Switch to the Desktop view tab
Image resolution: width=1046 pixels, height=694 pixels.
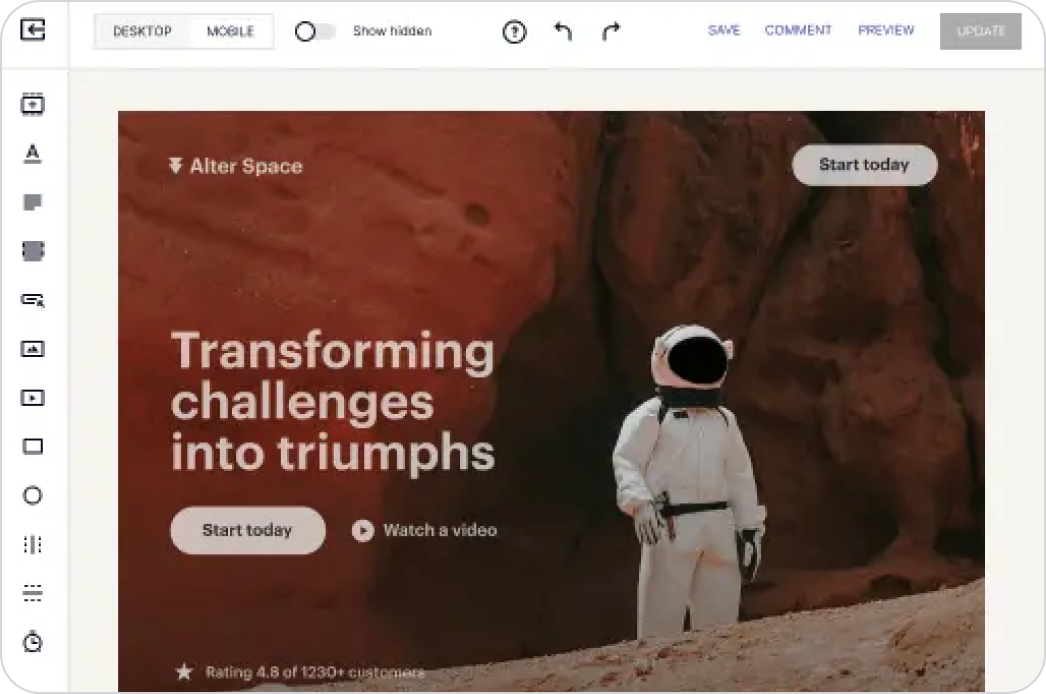(142, 32)
